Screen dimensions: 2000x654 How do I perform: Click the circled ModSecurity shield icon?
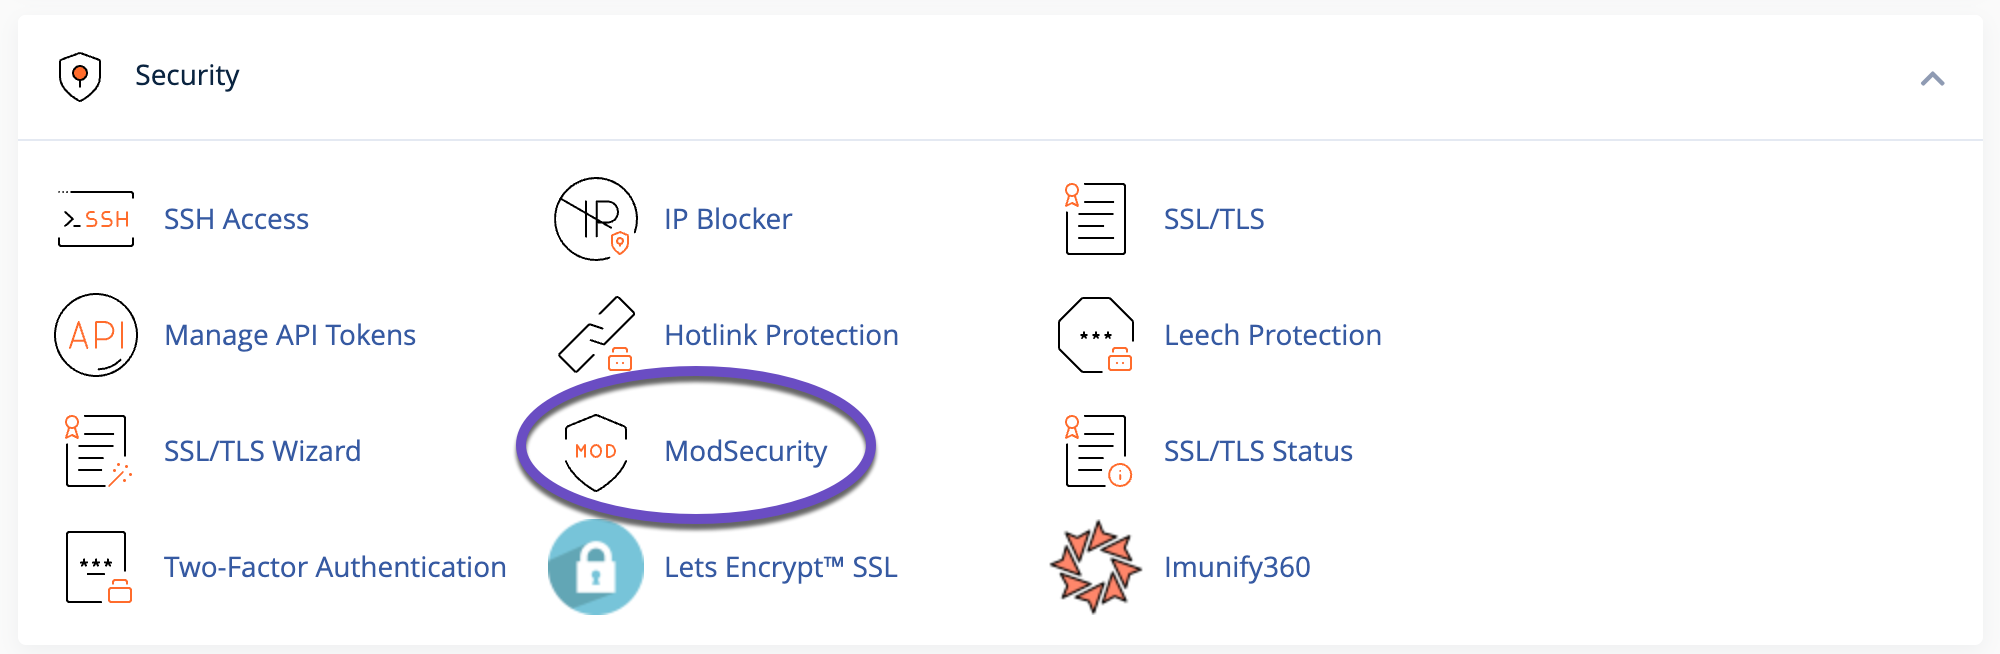(597, 451)
